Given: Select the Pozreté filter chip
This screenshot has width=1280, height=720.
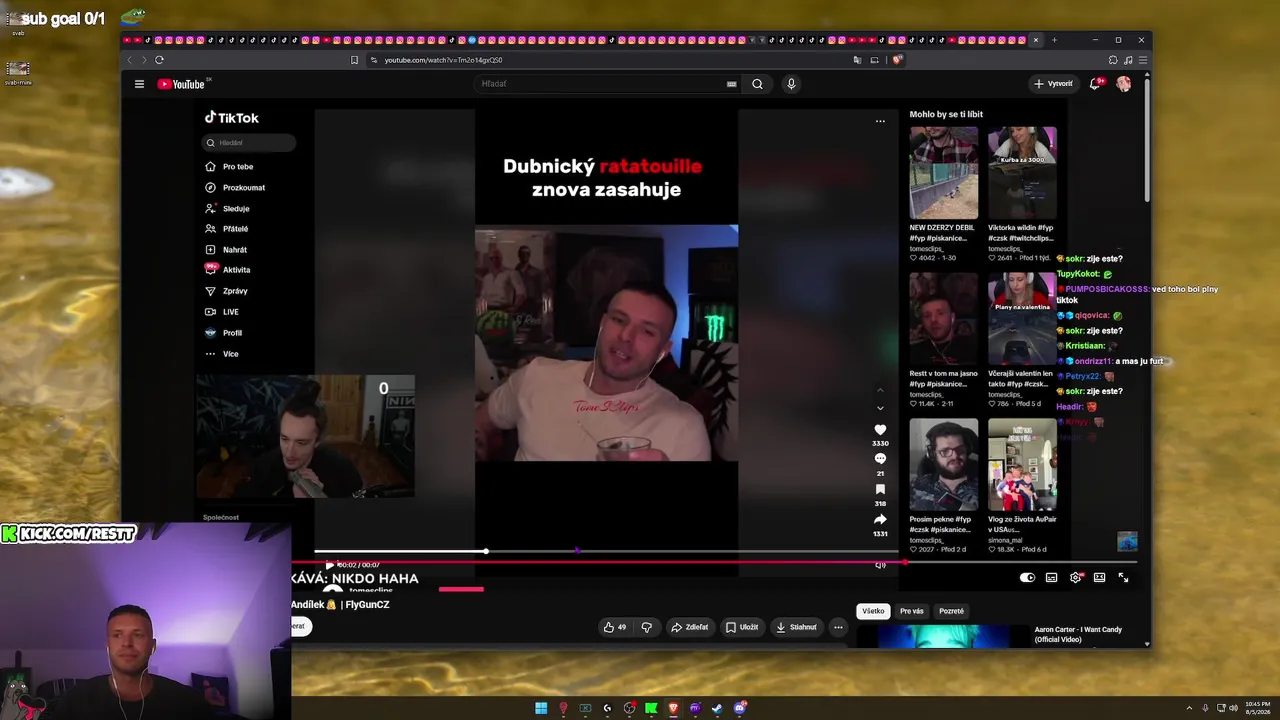Looking at the screenshot, I should click(952, 611).
